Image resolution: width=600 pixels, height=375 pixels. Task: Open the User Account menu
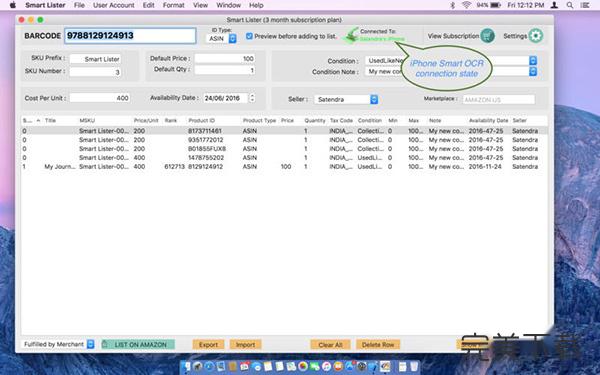tap(114, 5)
